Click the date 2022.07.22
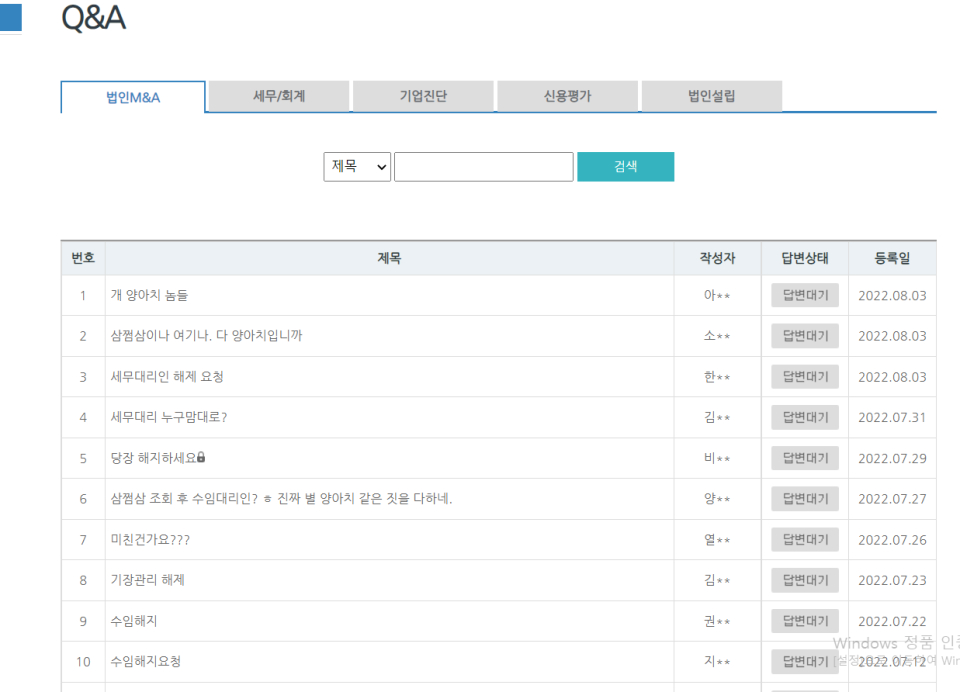Image resolution: width=960 pixels, height=692 pixels. (x=892, y=621)
